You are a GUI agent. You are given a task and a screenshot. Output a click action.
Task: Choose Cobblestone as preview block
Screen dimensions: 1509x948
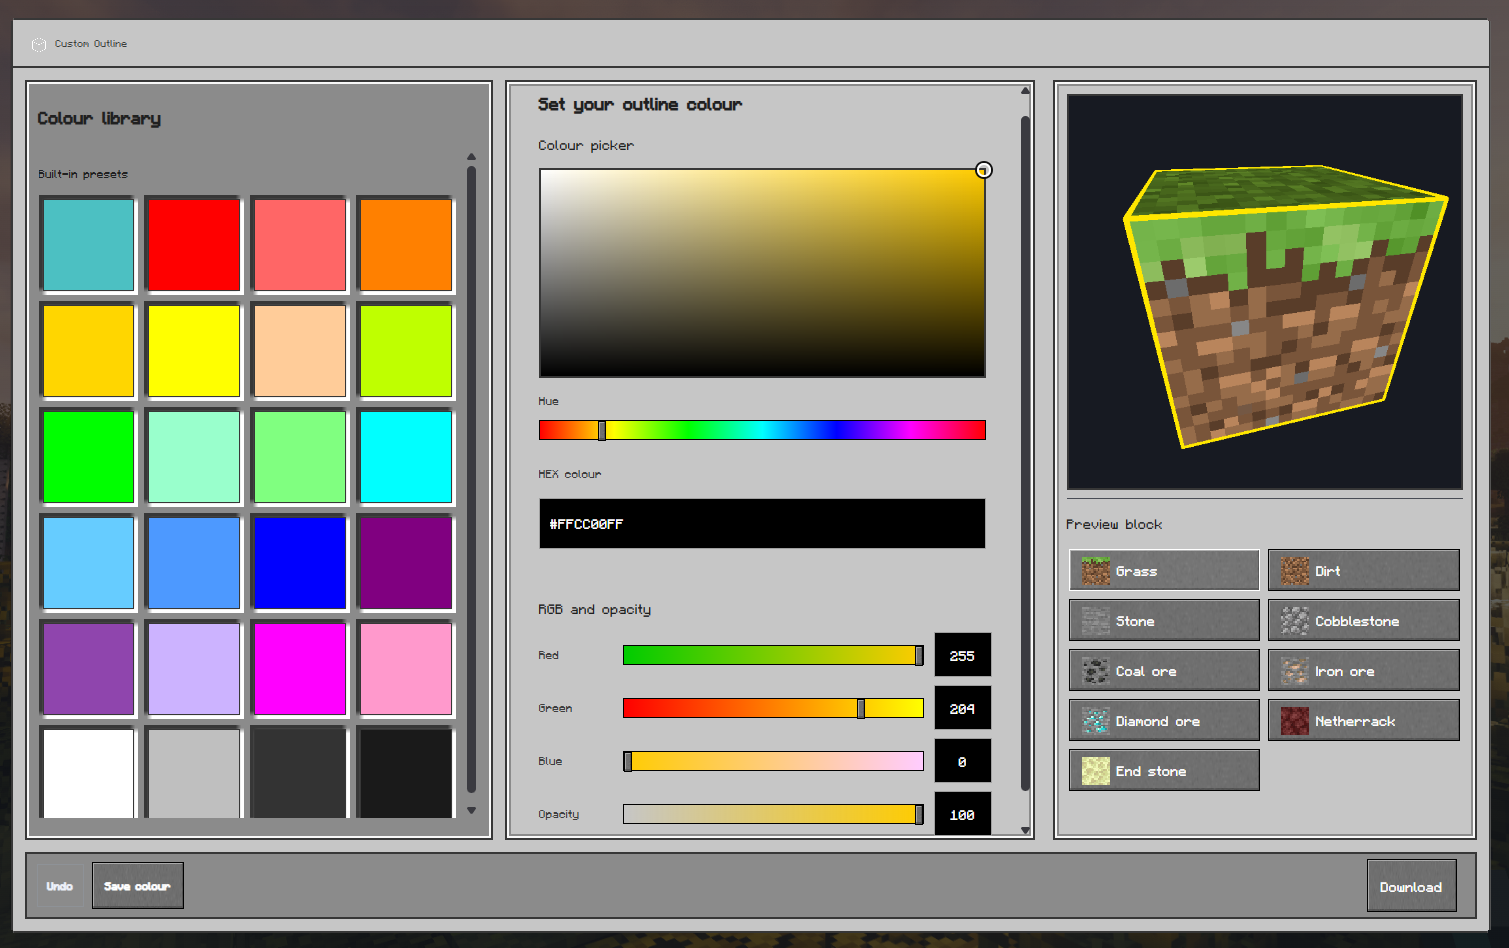click(x=1363, y=620)
